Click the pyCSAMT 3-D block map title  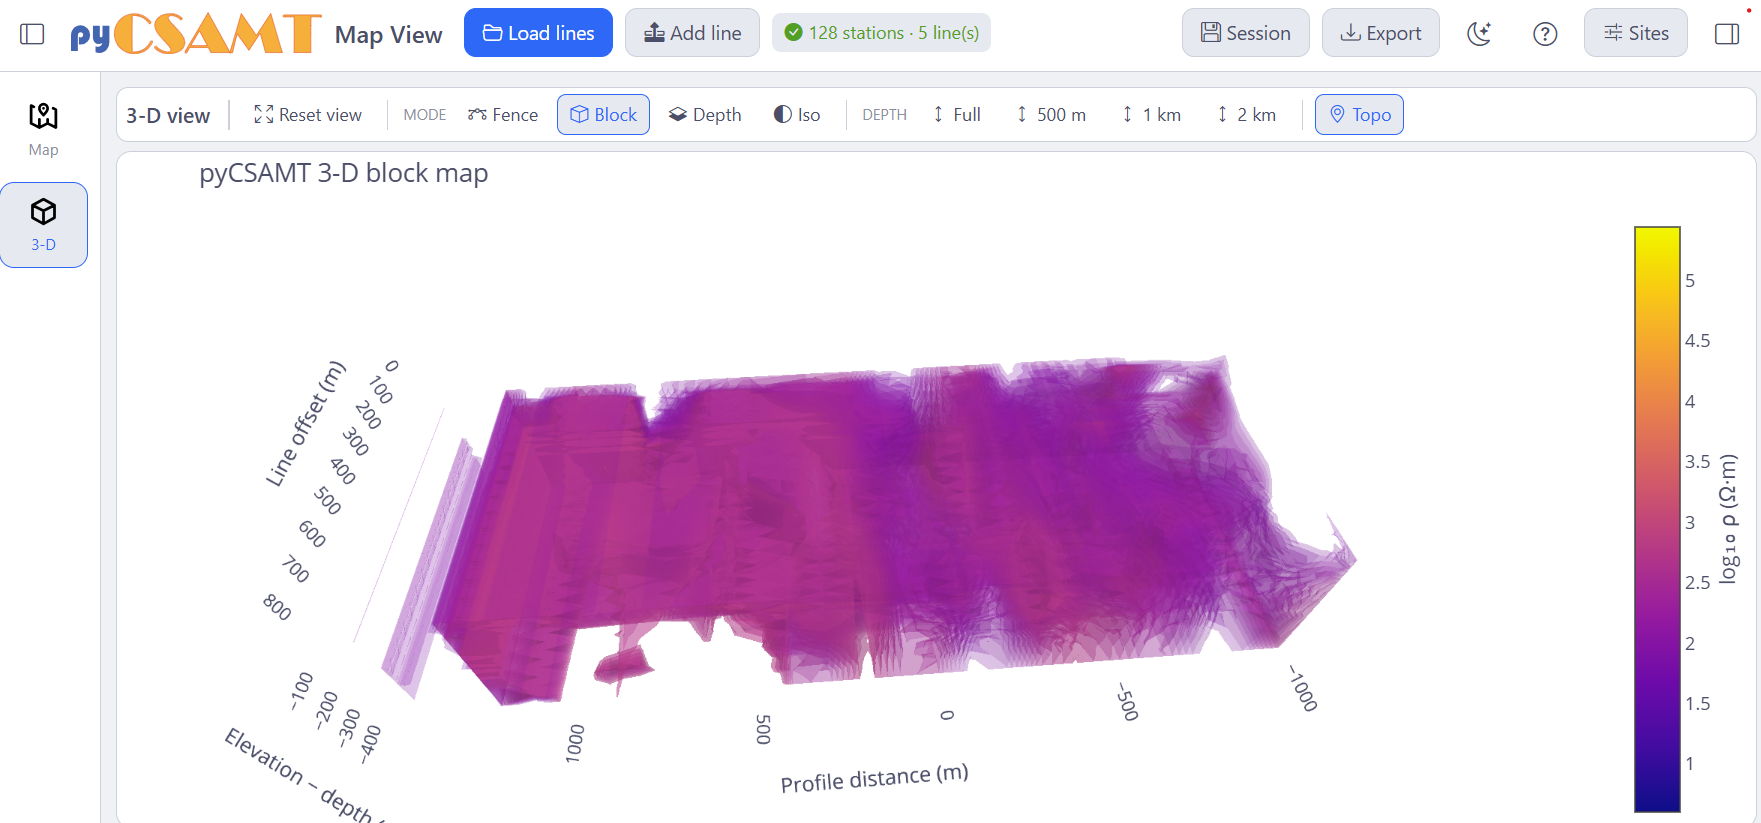coord(344,173)
